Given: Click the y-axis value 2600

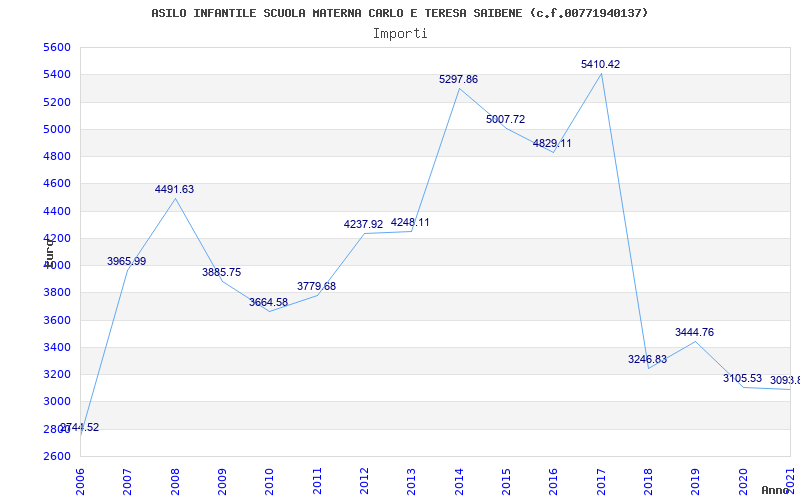Looking at the screenshot, I should pyautogui.click(x=57, y=456).
